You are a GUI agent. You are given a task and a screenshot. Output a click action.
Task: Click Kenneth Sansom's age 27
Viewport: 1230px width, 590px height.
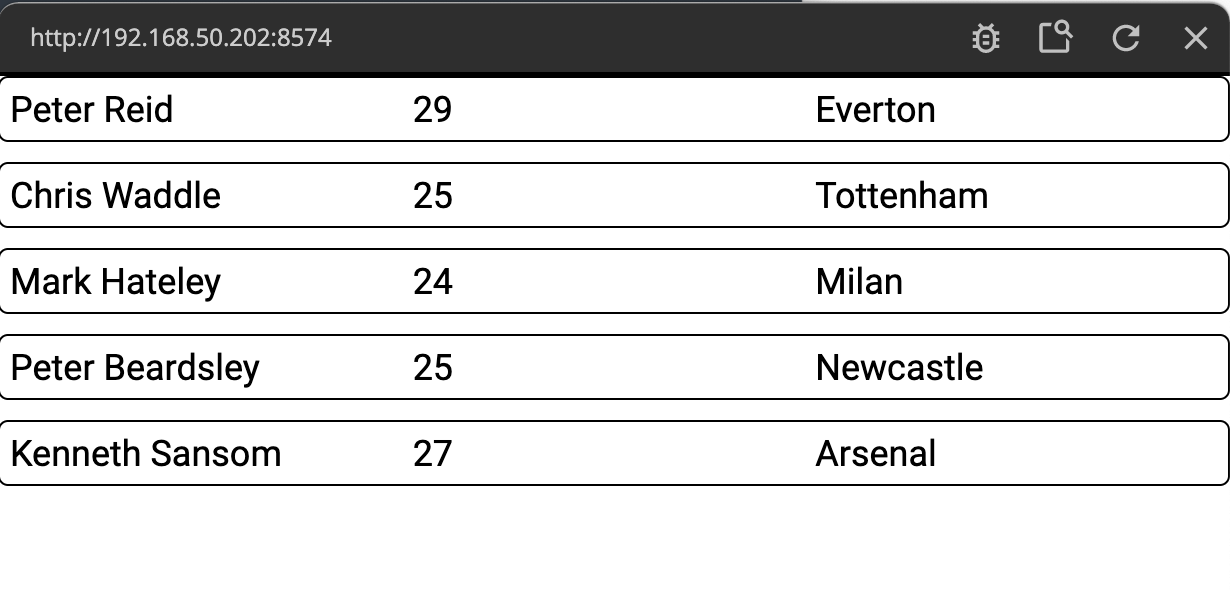pos(432,453)
